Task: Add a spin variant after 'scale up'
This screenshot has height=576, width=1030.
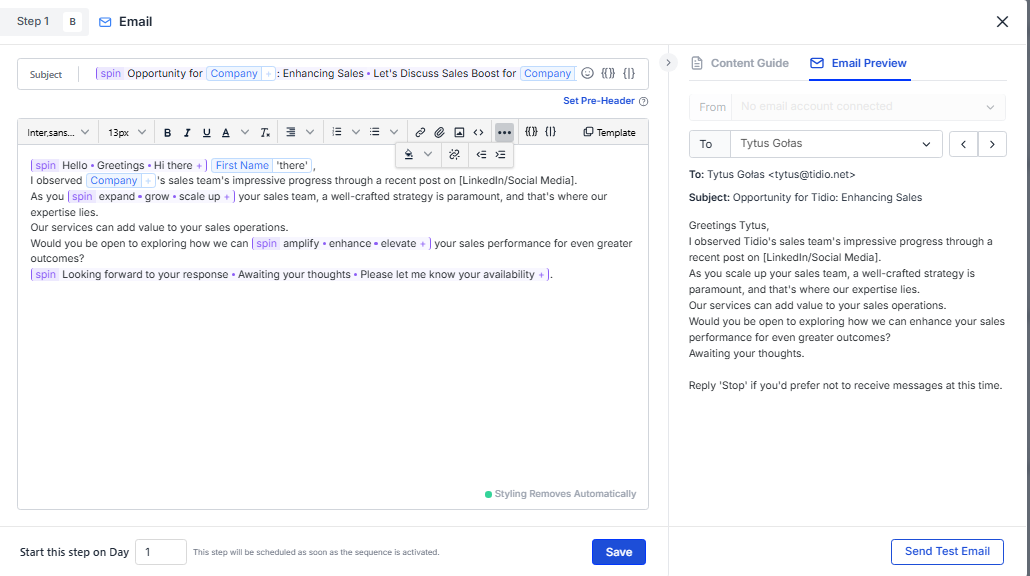Action: [x=227, y=197]
